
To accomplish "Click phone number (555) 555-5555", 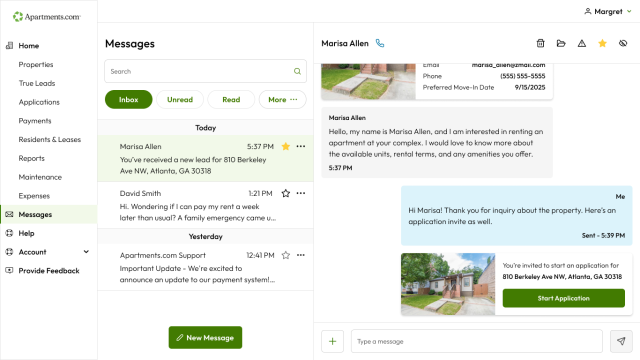I will coord(523,76).
